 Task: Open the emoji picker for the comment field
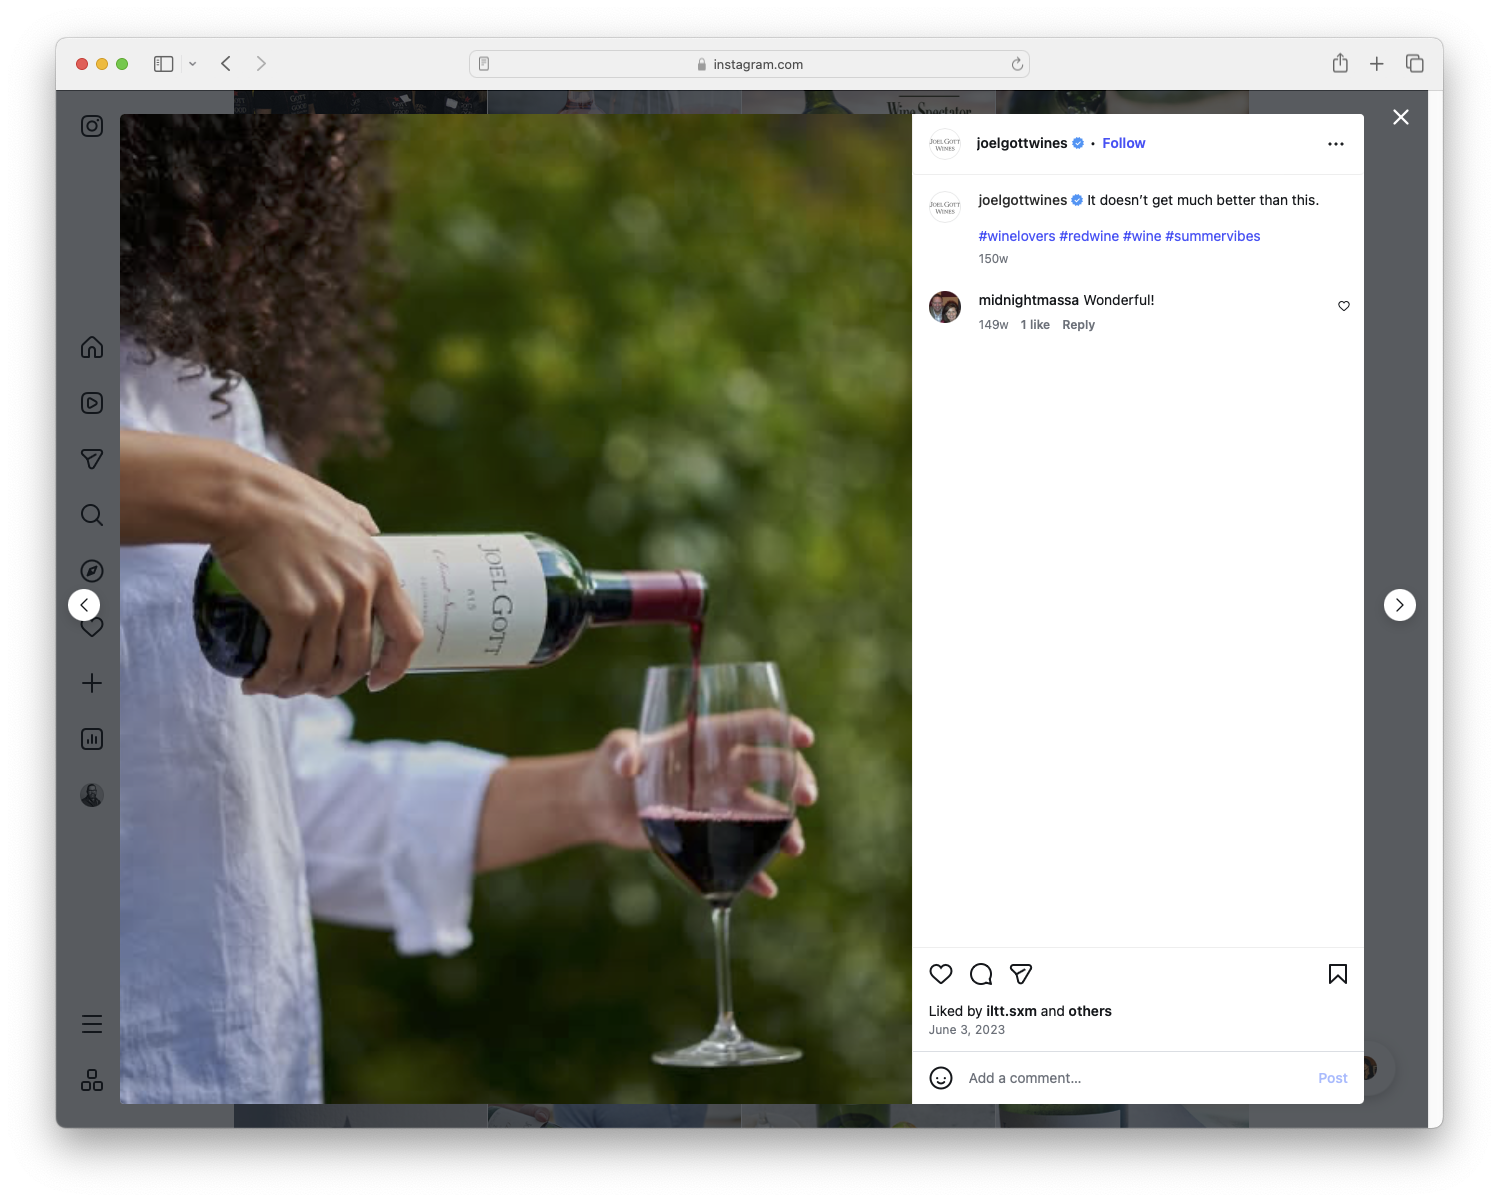(941, 1078)
